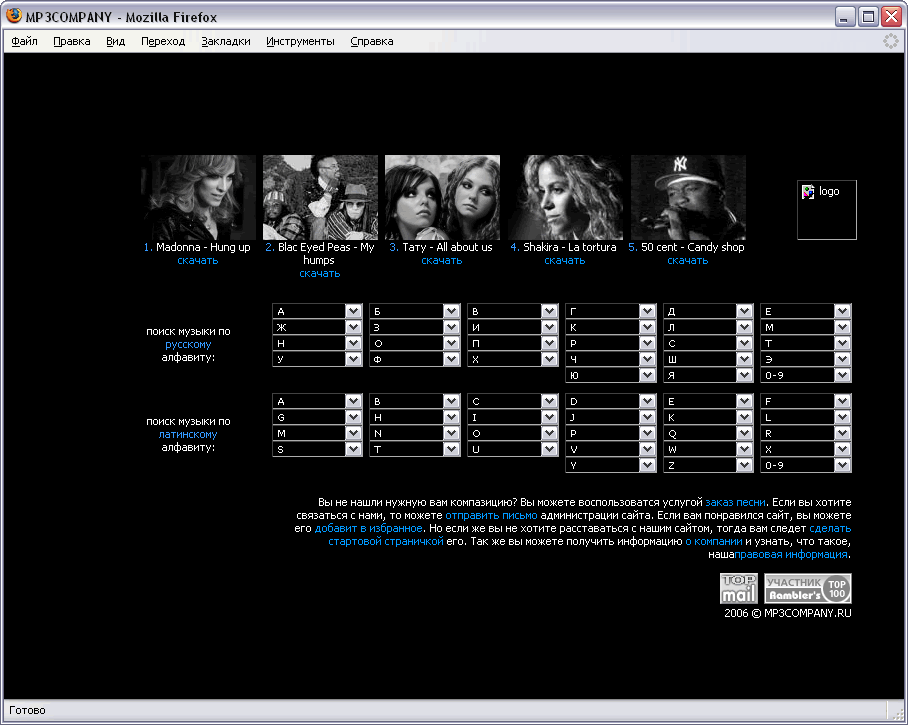Click the 5. 50 cent - Candy shop caption

click(x=687, y=247)
